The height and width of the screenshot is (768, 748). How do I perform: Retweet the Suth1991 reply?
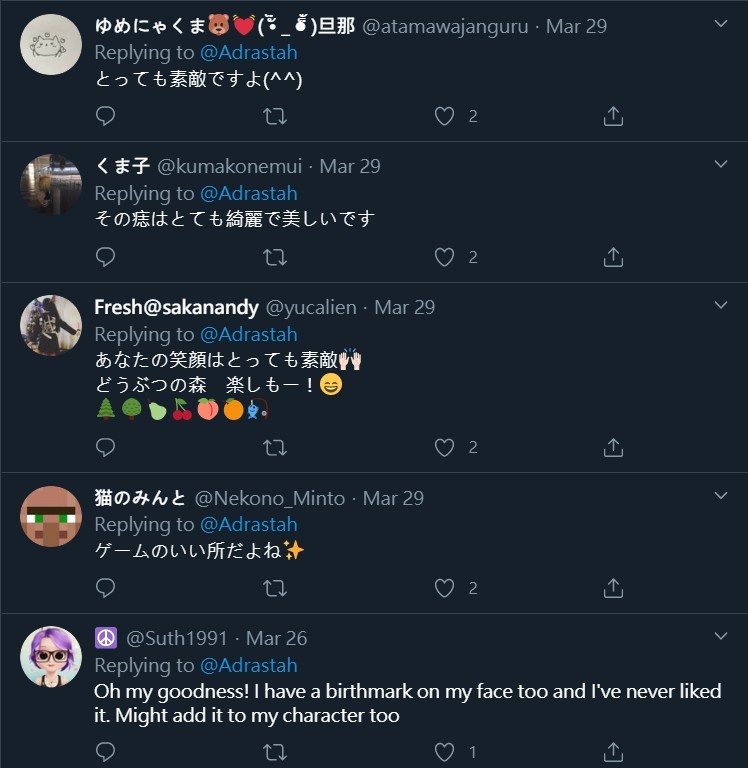pyautogui.click(x=274, y=751)
